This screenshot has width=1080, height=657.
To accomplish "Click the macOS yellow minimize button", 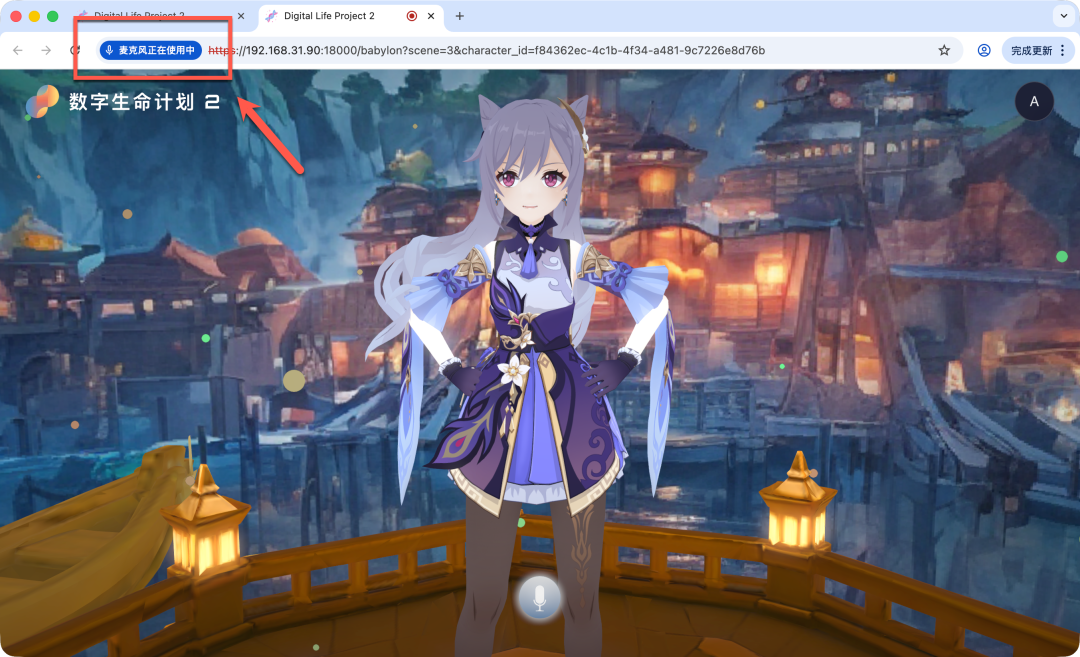I will 34,16.
